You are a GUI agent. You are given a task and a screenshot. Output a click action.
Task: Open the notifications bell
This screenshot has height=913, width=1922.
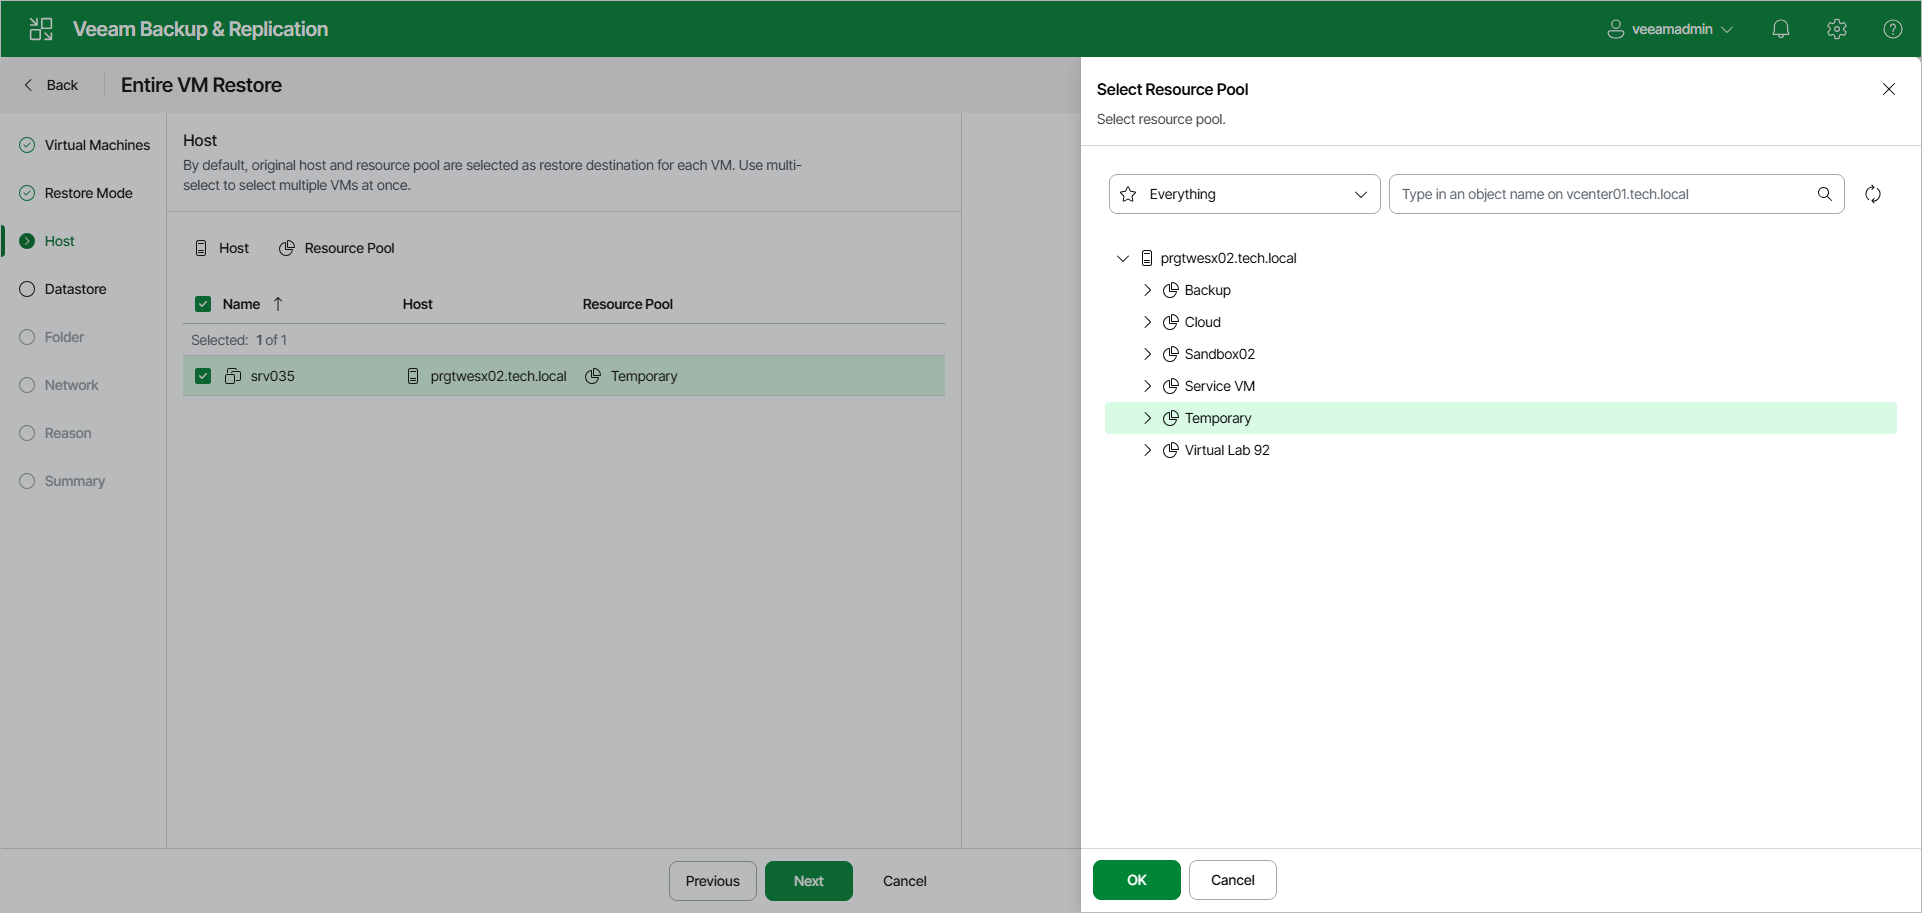coord(1781,29)
